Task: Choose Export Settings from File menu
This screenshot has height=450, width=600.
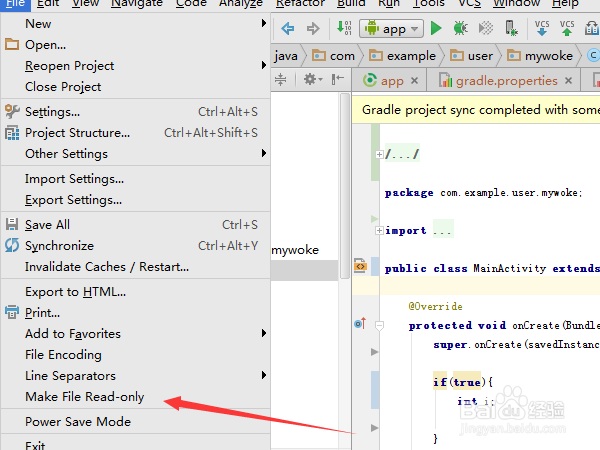Action: [135, 200]
